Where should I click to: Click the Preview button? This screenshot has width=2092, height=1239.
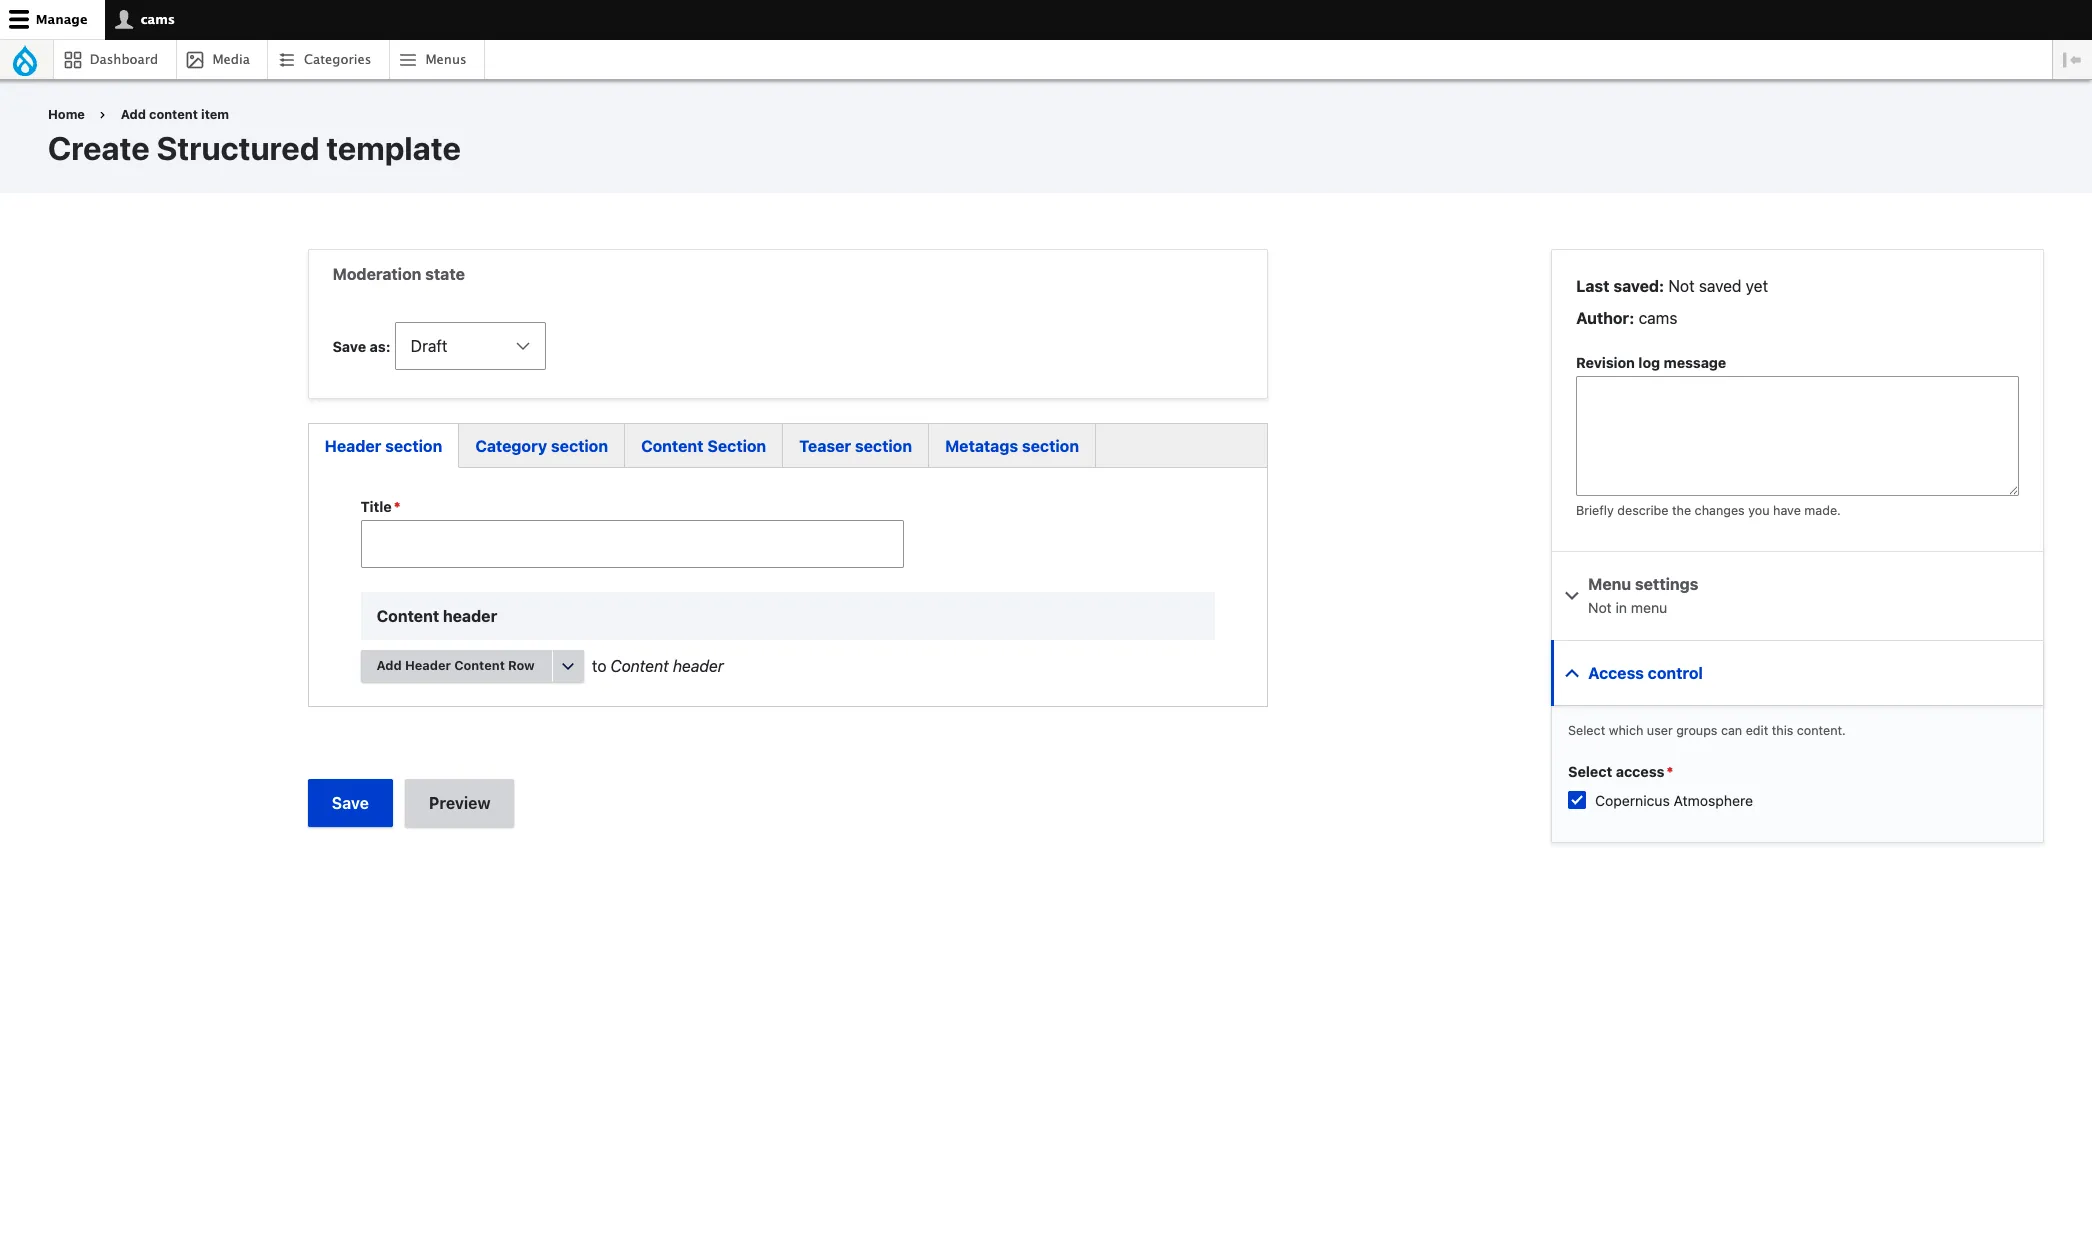point(459,803)
